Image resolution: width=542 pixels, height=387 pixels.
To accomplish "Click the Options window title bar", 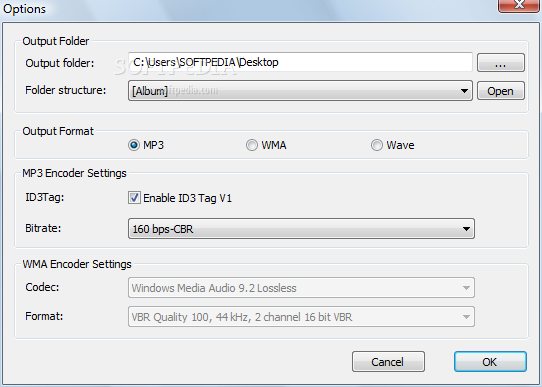I will point(249,10).
